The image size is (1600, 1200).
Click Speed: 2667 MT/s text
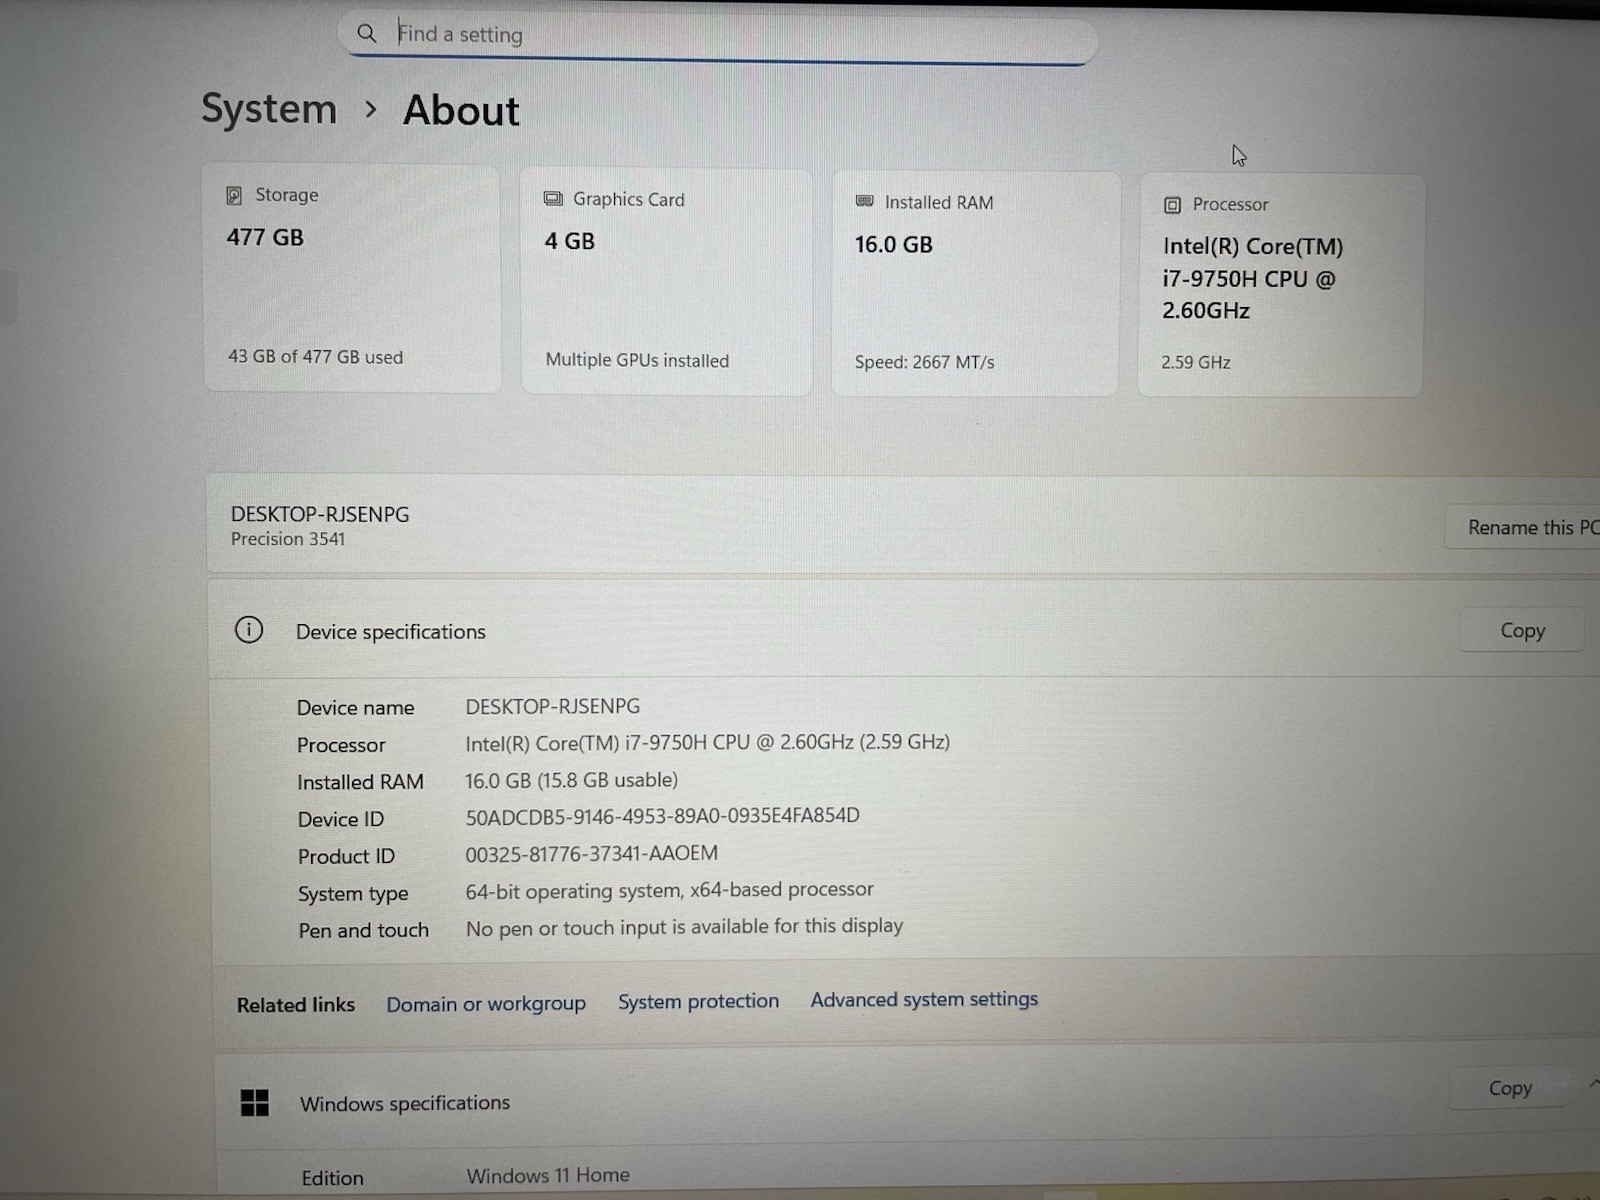click(x=924, y=362)
